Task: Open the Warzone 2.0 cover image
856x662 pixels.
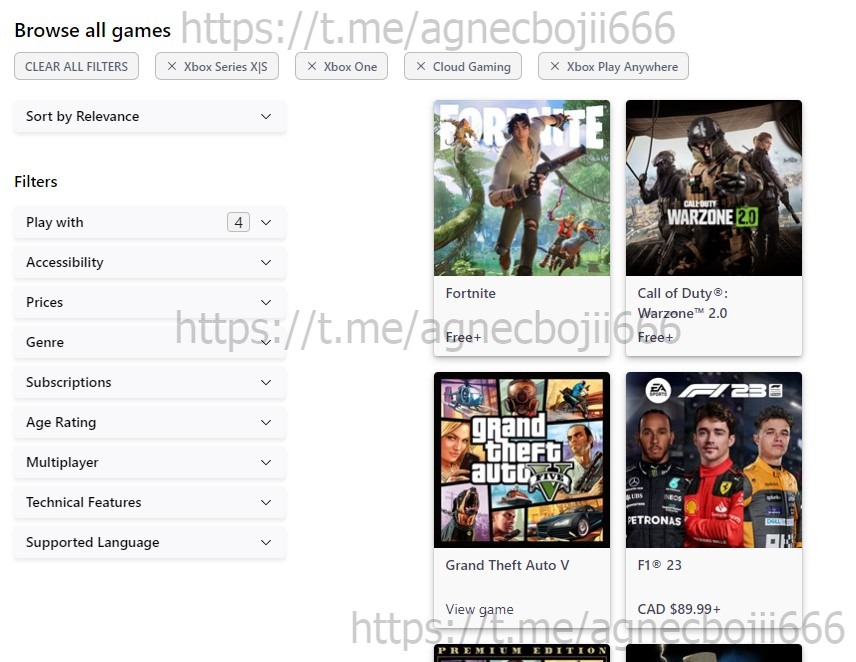Action: click(x=714, y=188)
